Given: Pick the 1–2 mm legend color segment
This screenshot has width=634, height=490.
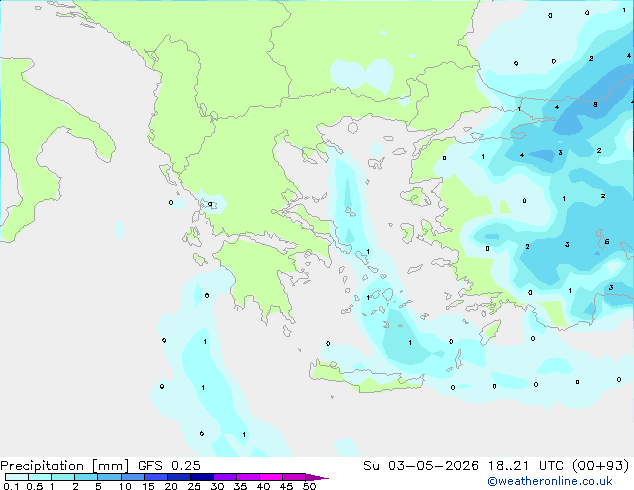Looking at the screenshot, I should (x=63, y=477).
